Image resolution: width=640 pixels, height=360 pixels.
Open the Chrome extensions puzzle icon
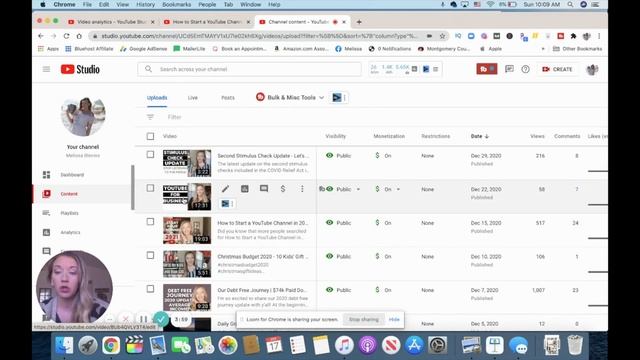573,36
